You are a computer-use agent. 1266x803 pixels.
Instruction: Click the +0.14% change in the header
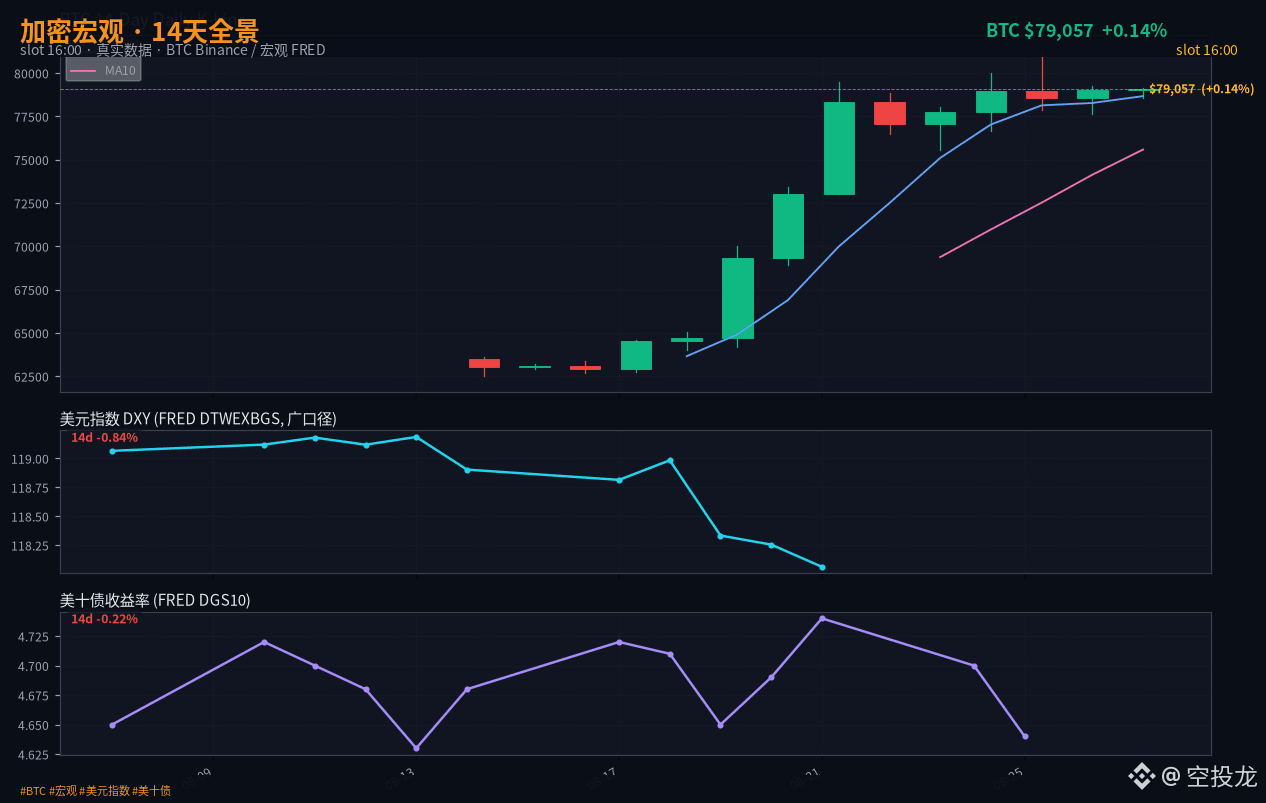[x=1134, y=30]
